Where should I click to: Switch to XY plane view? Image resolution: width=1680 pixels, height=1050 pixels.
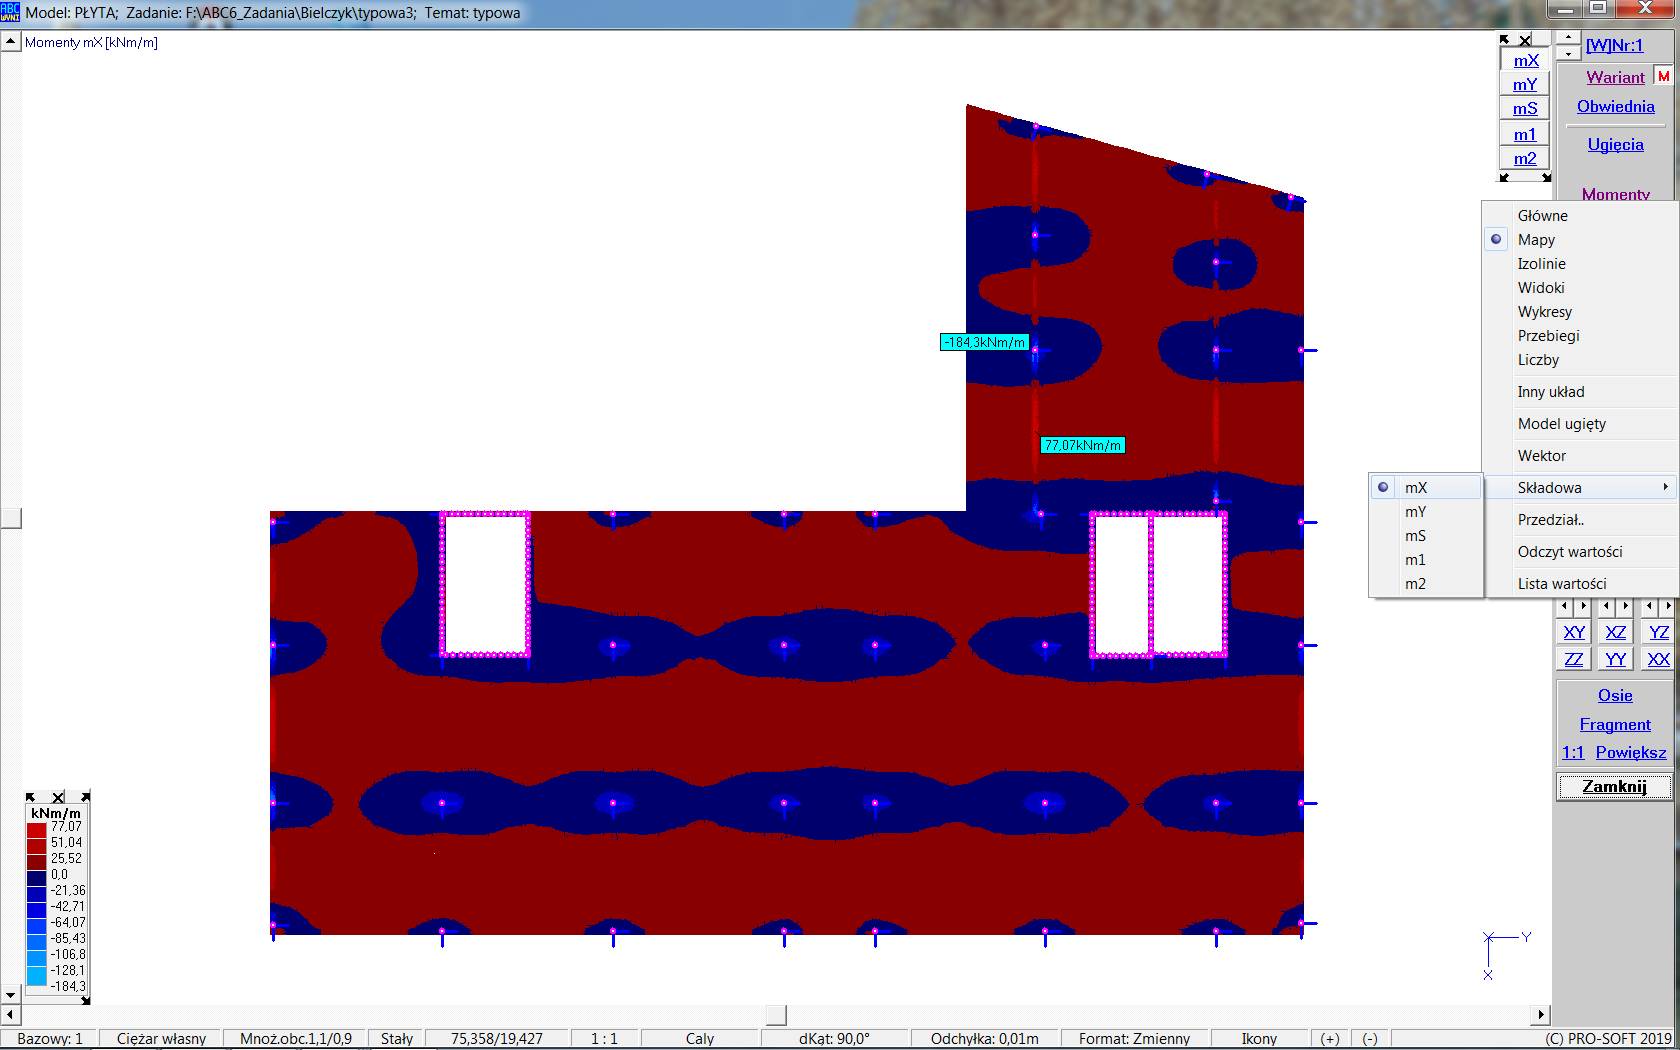click(x=1574, y=632)
